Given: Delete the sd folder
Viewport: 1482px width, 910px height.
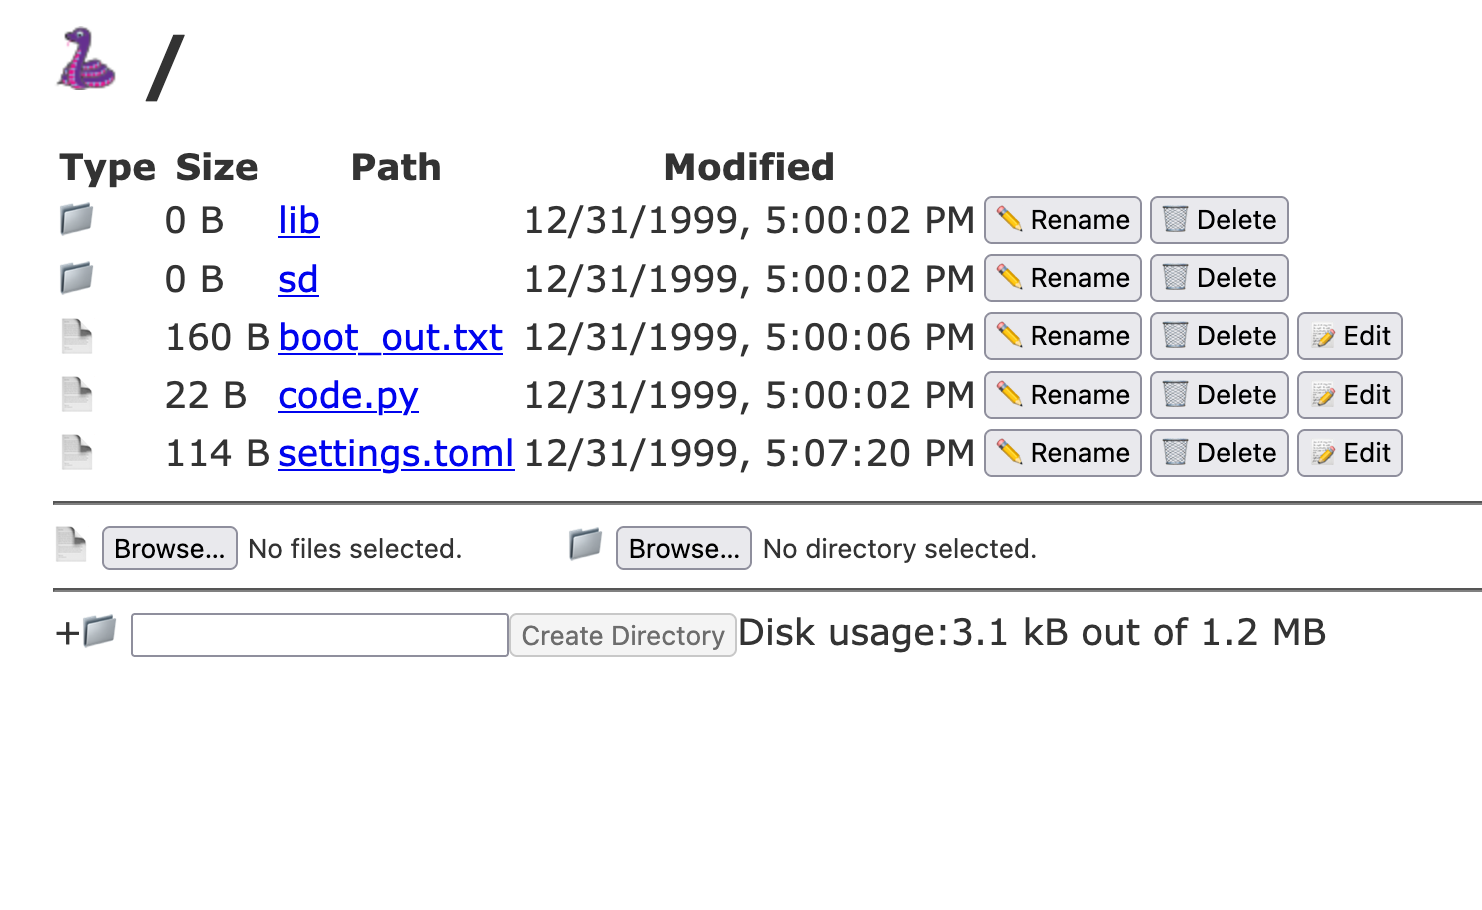Looking at the screenshot, I should click(1218, 278).
